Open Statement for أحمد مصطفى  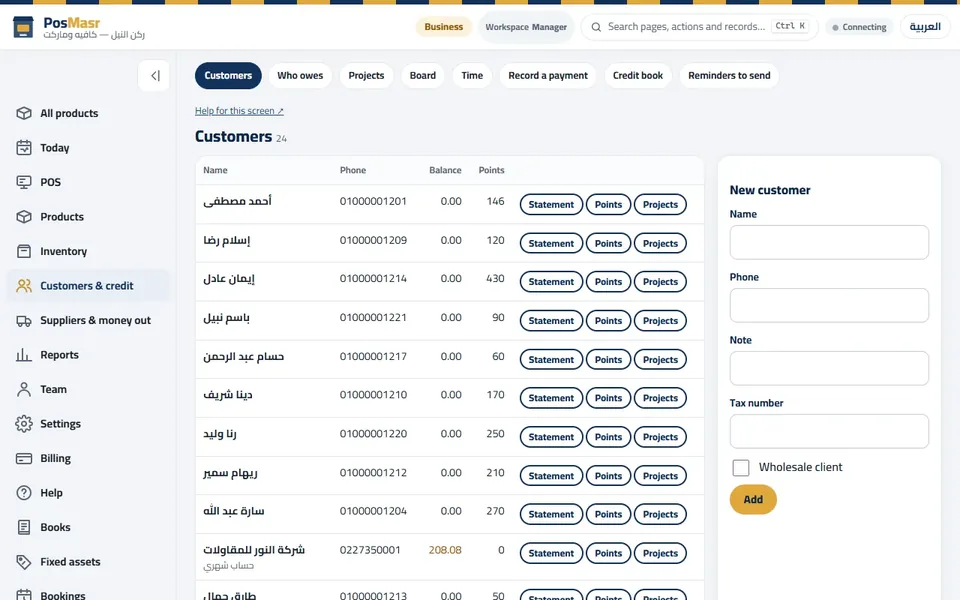pyautogui.click(x=551, y=204)
